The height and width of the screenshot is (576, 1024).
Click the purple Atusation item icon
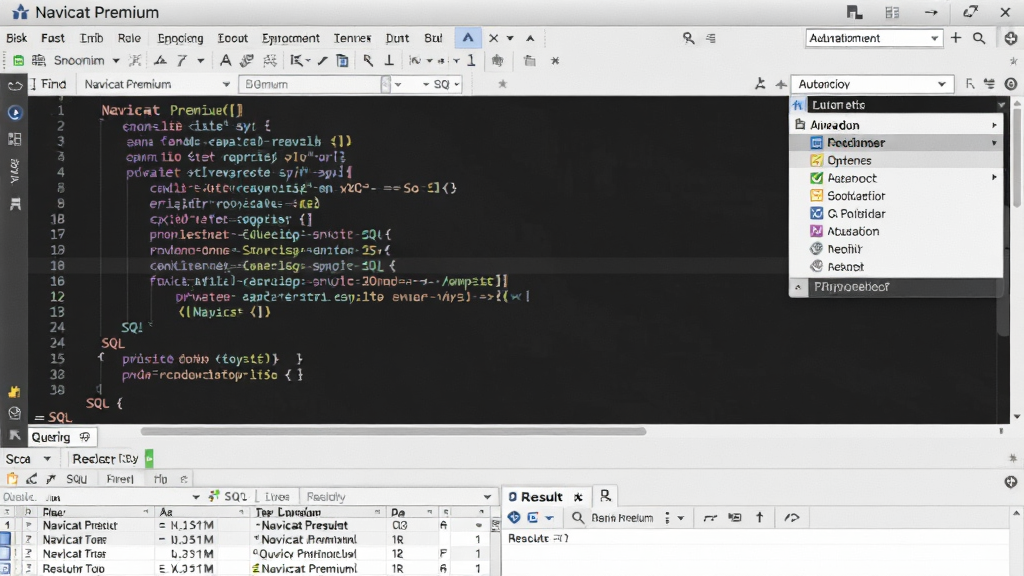click(x=816, y=231)
